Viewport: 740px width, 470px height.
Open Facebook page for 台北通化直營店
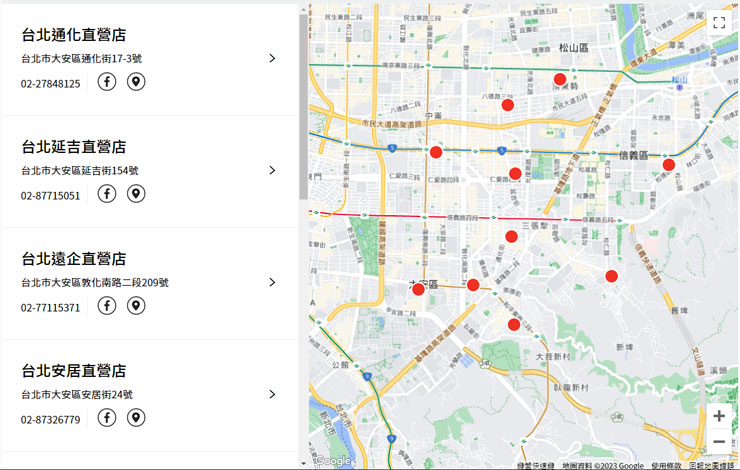[107, 82]
